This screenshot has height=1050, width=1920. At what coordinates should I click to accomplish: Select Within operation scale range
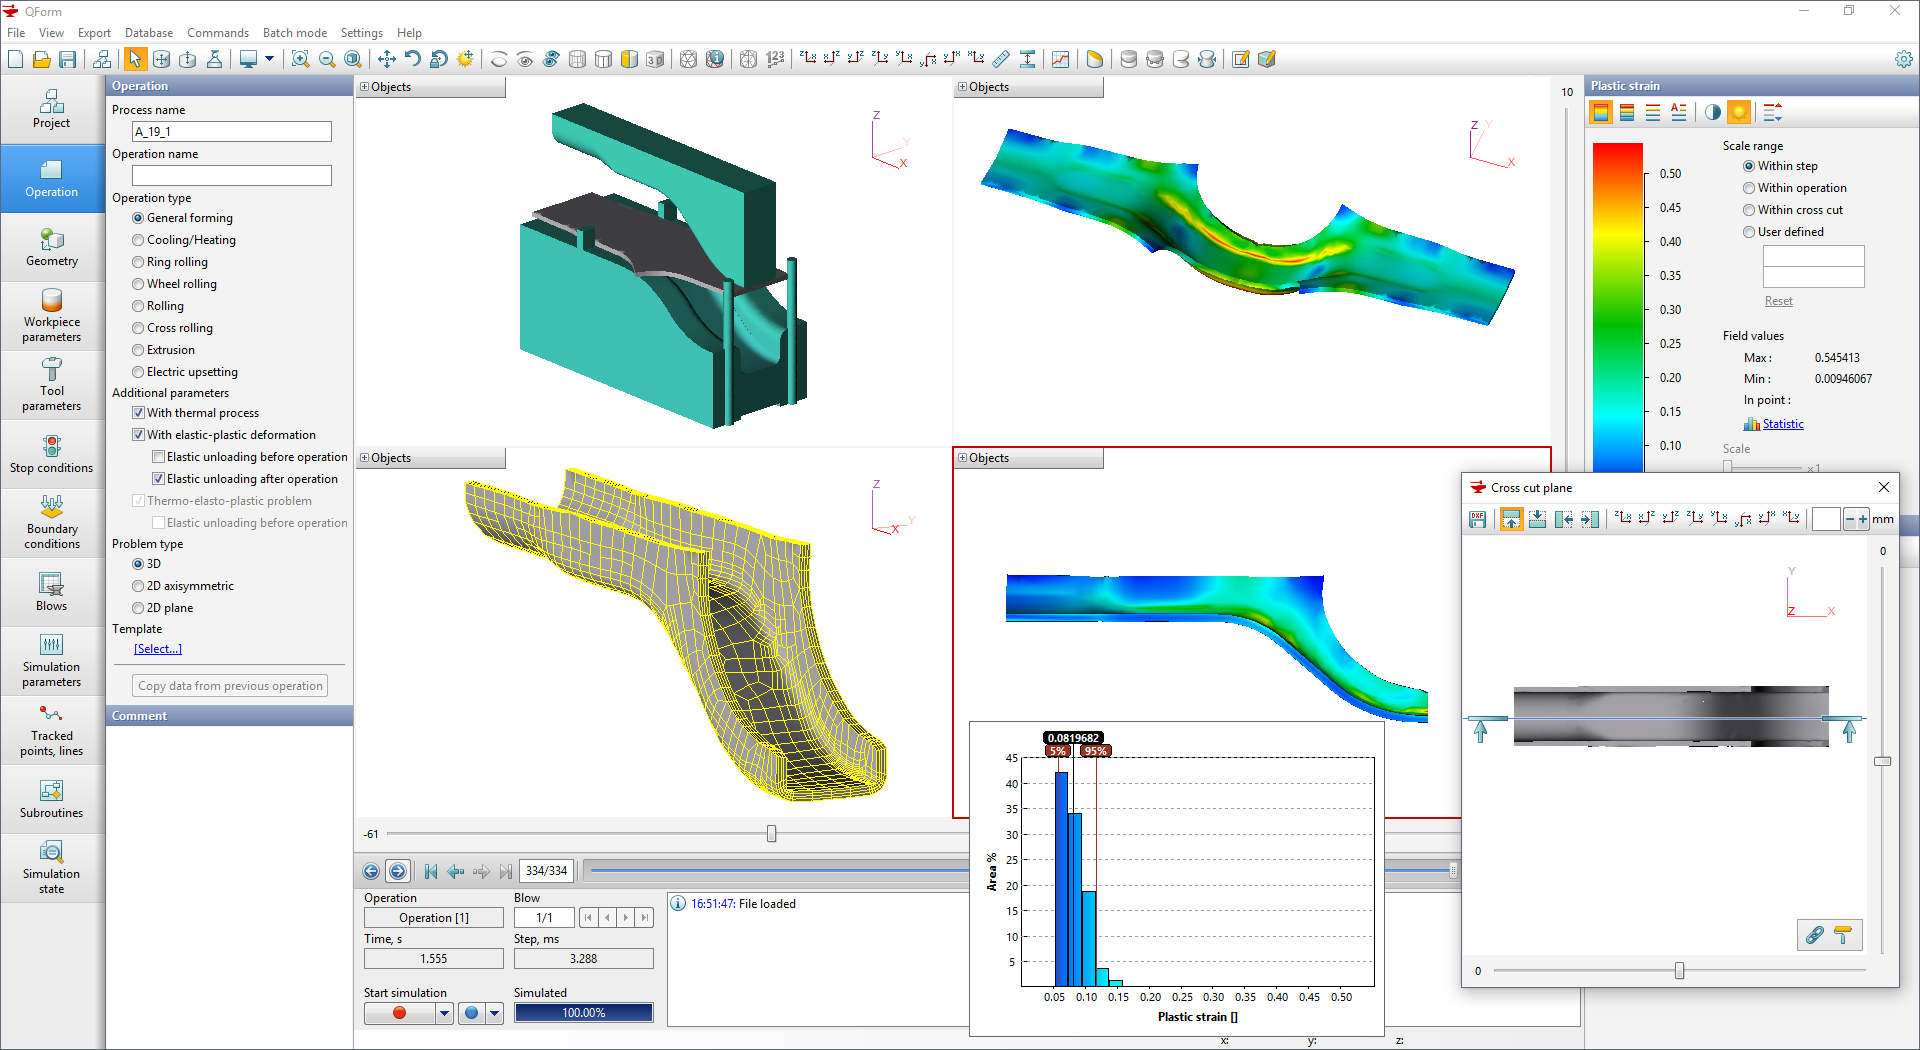[1749, 188]
